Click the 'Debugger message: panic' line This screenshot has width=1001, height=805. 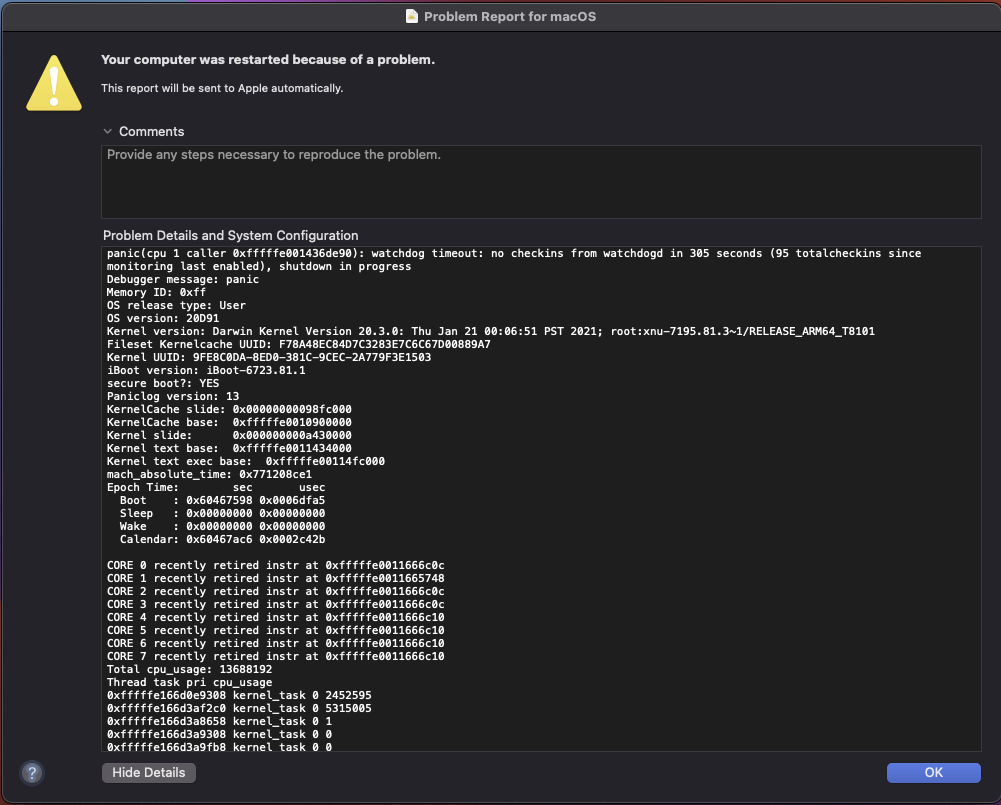(183, 280)
